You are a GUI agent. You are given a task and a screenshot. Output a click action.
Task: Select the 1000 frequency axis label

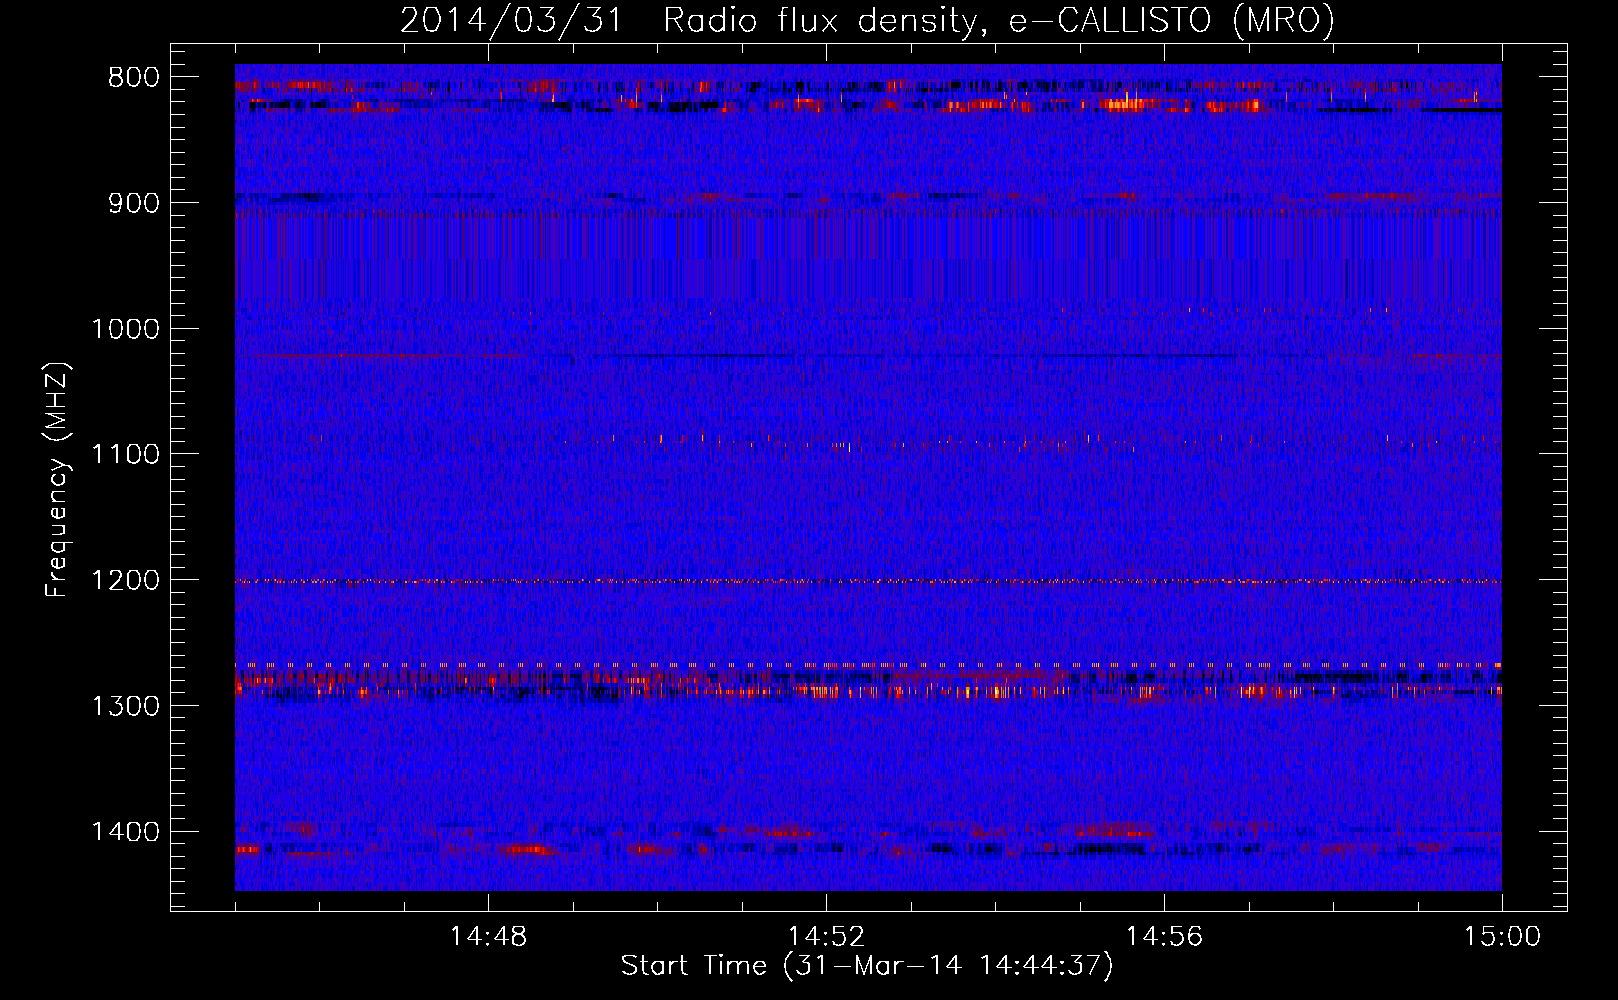click(x=125, y=329)
